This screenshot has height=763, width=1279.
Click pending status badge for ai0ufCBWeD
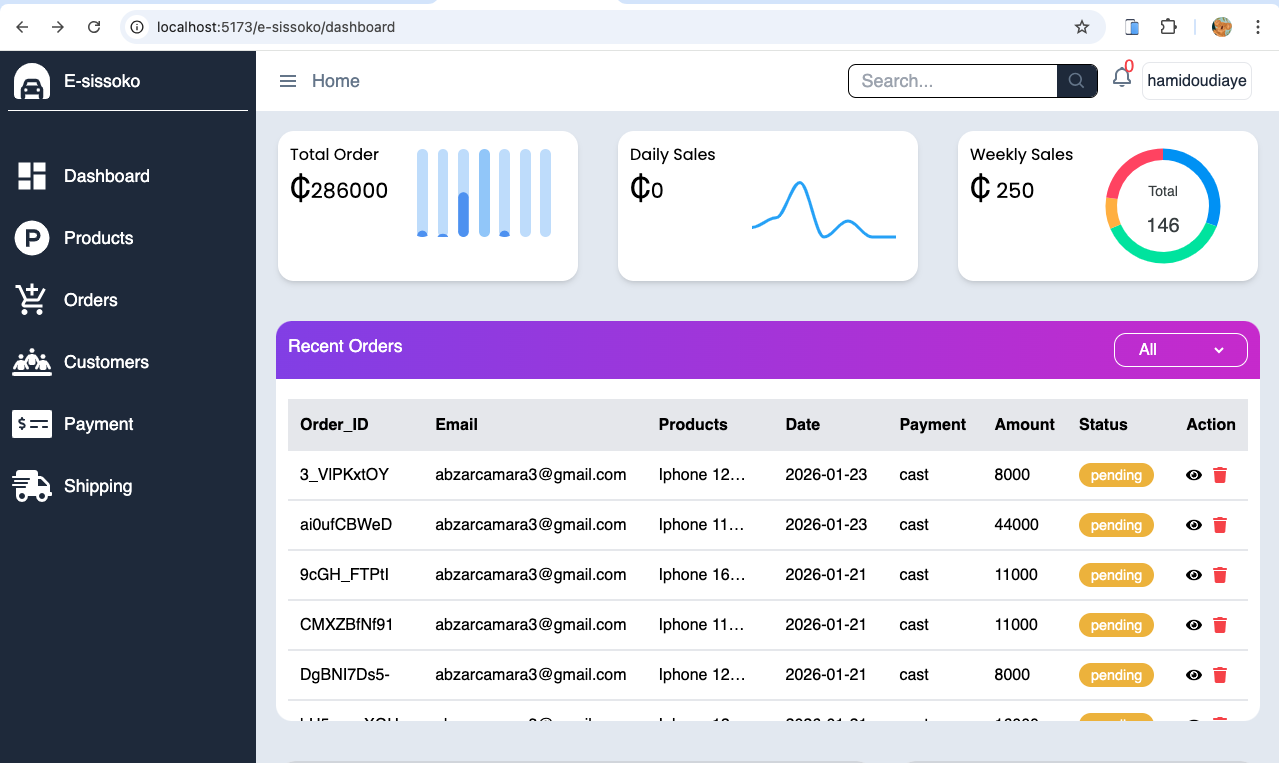pos(1116,525)
